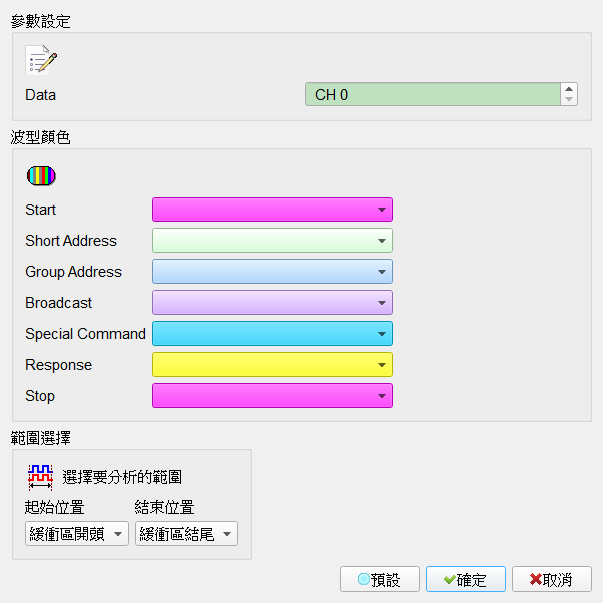The image size is (603, 603).
Task: Click the parameter settings notepad pencil icon
Action: 41,60
